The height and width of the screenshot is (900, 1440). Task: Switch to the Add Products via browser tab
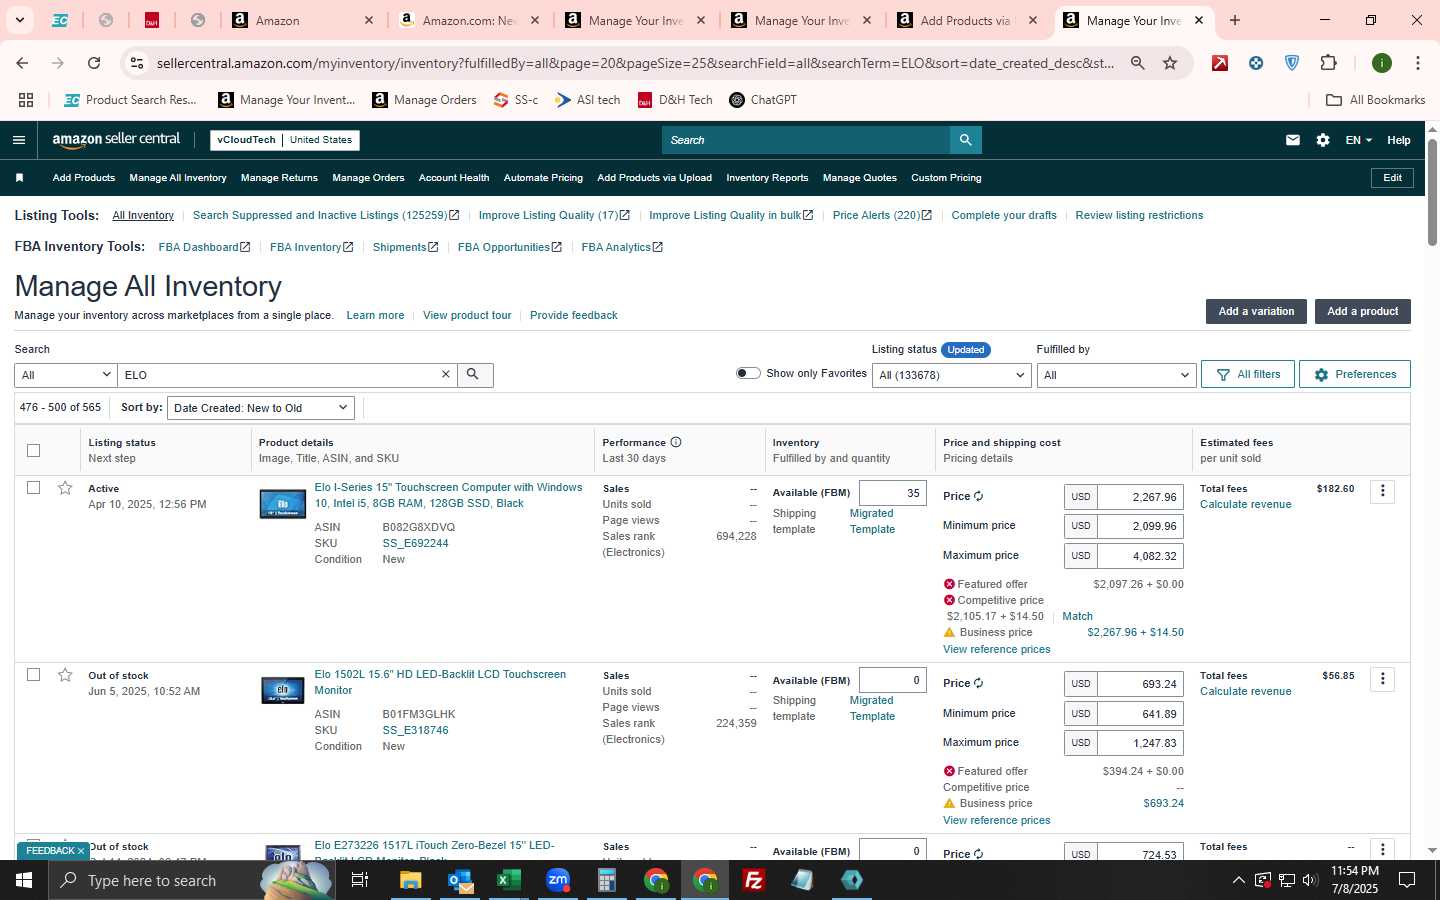(x=965, y=20)
